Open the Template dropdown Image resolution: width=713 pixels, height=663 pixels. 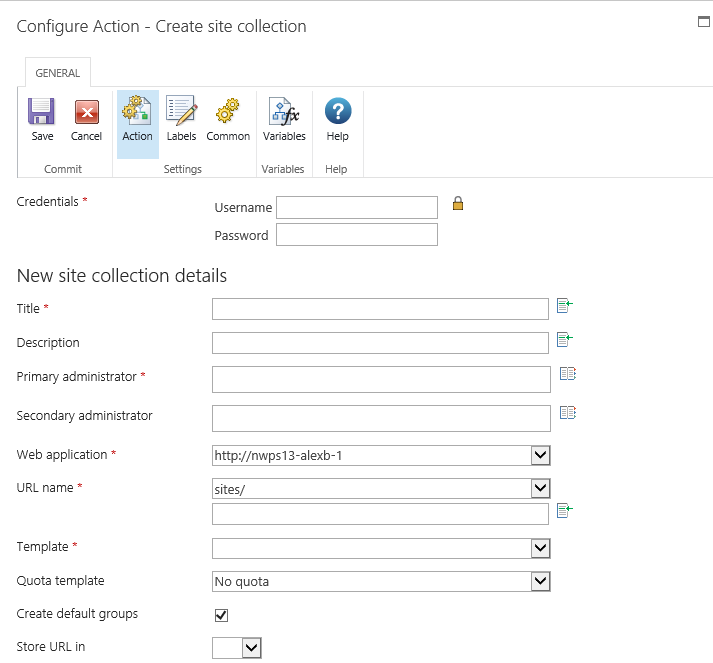point(540,548)
